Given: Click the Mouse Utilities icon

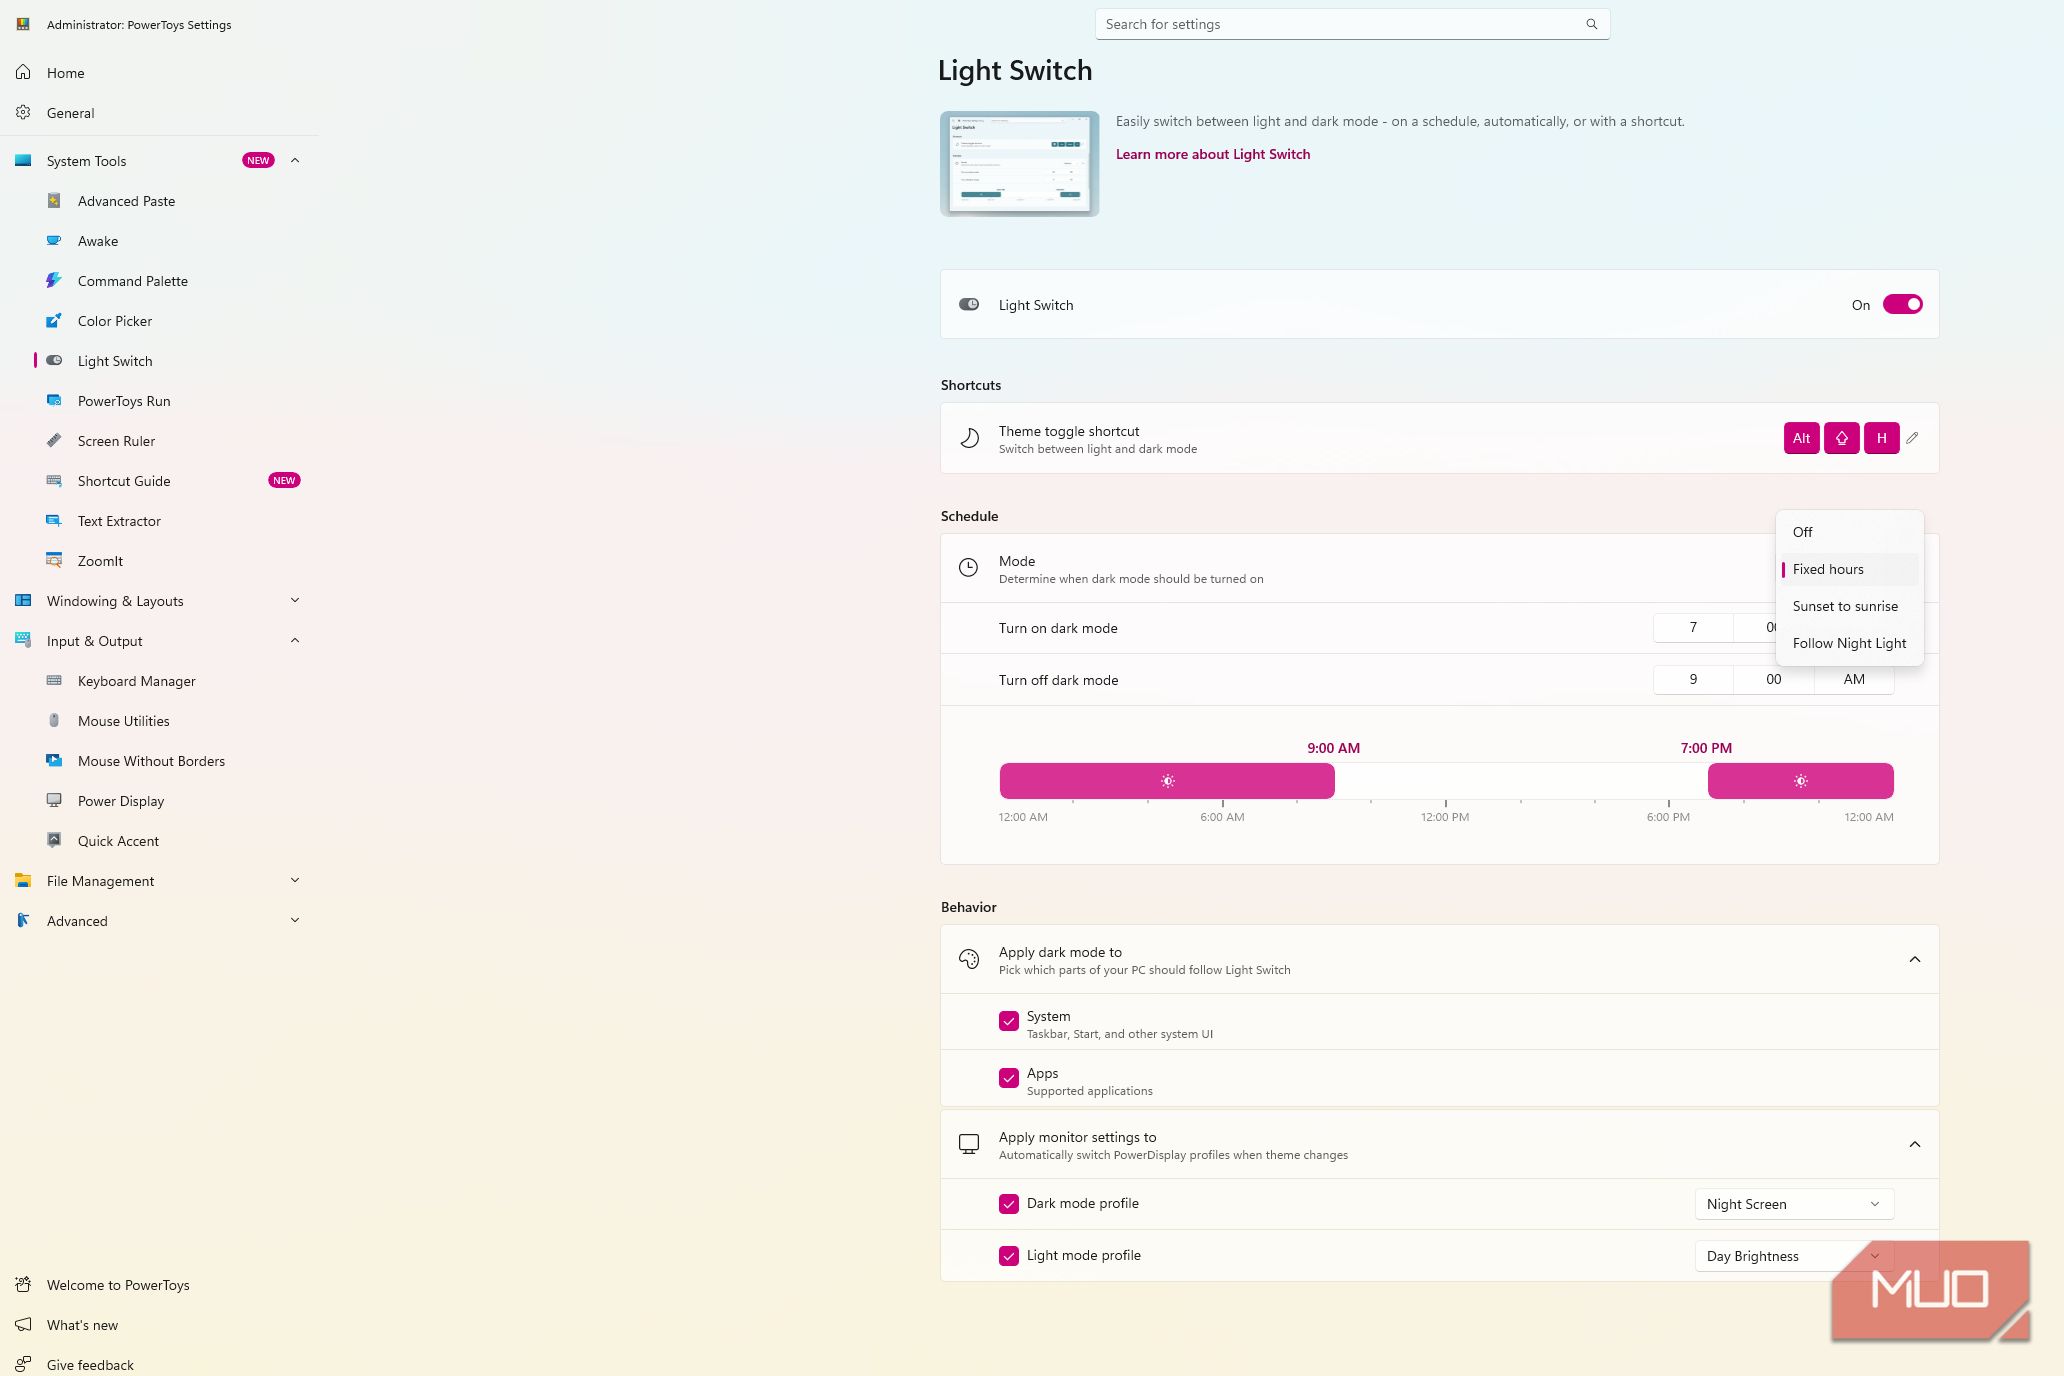Looking at the screenshot, I should (54, 721).
